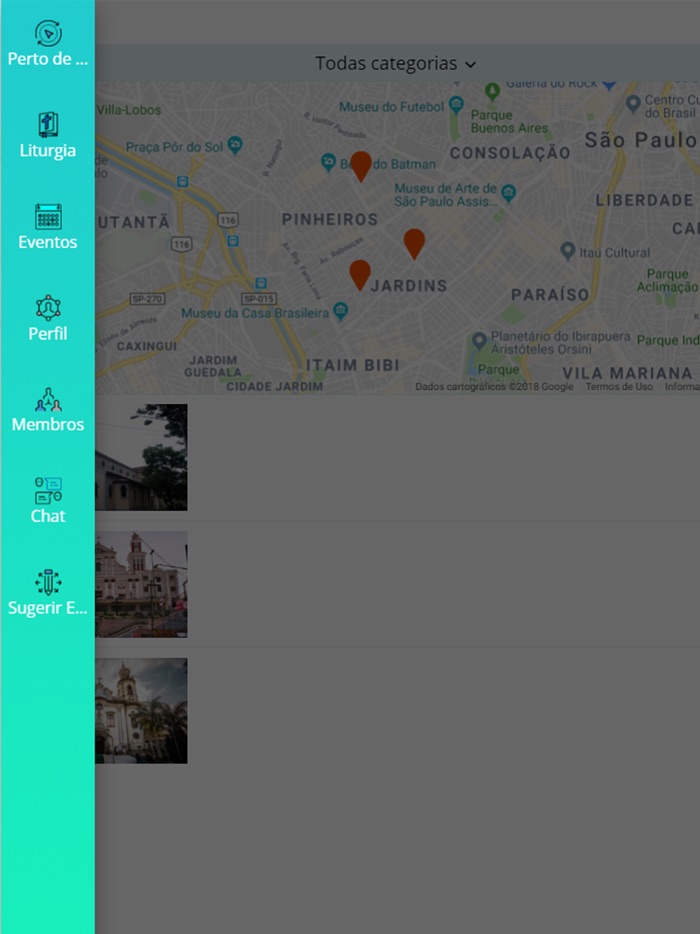
Task: Click the Praça Pôr do Sol marker icon
Action: pyautogui.click(x=235, y=145)
